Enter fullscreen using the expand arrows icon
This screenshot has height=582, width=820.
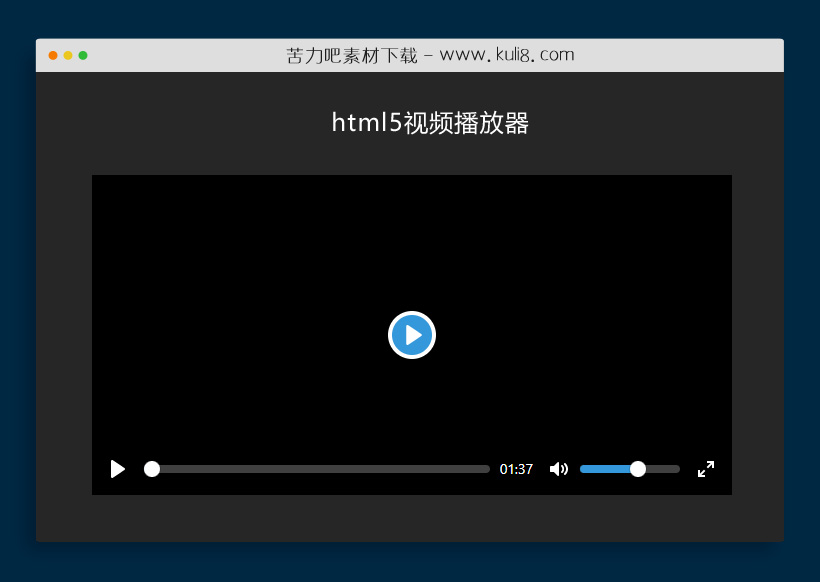coord(706,469)
